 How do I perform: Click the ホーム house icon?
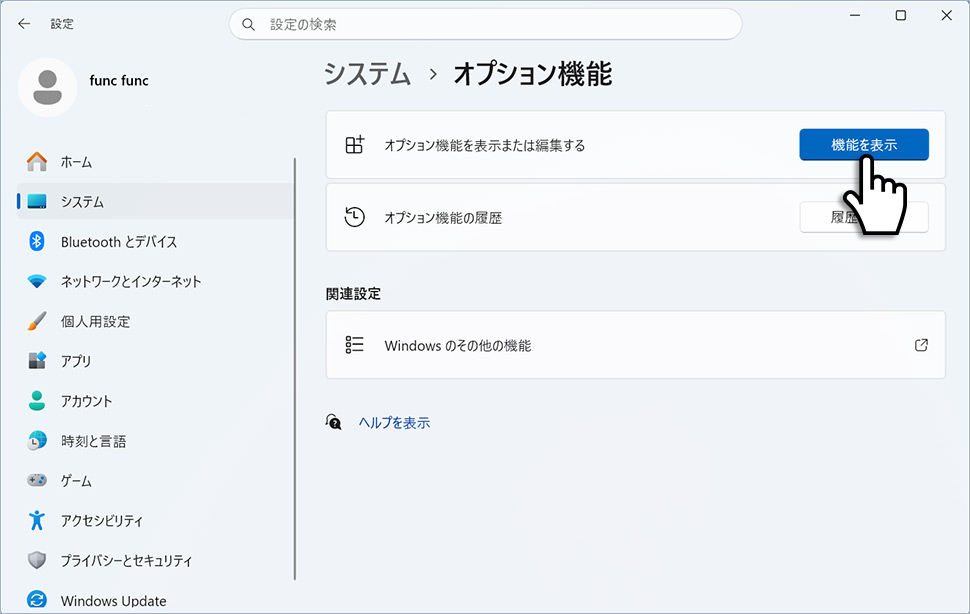point(37,161)
